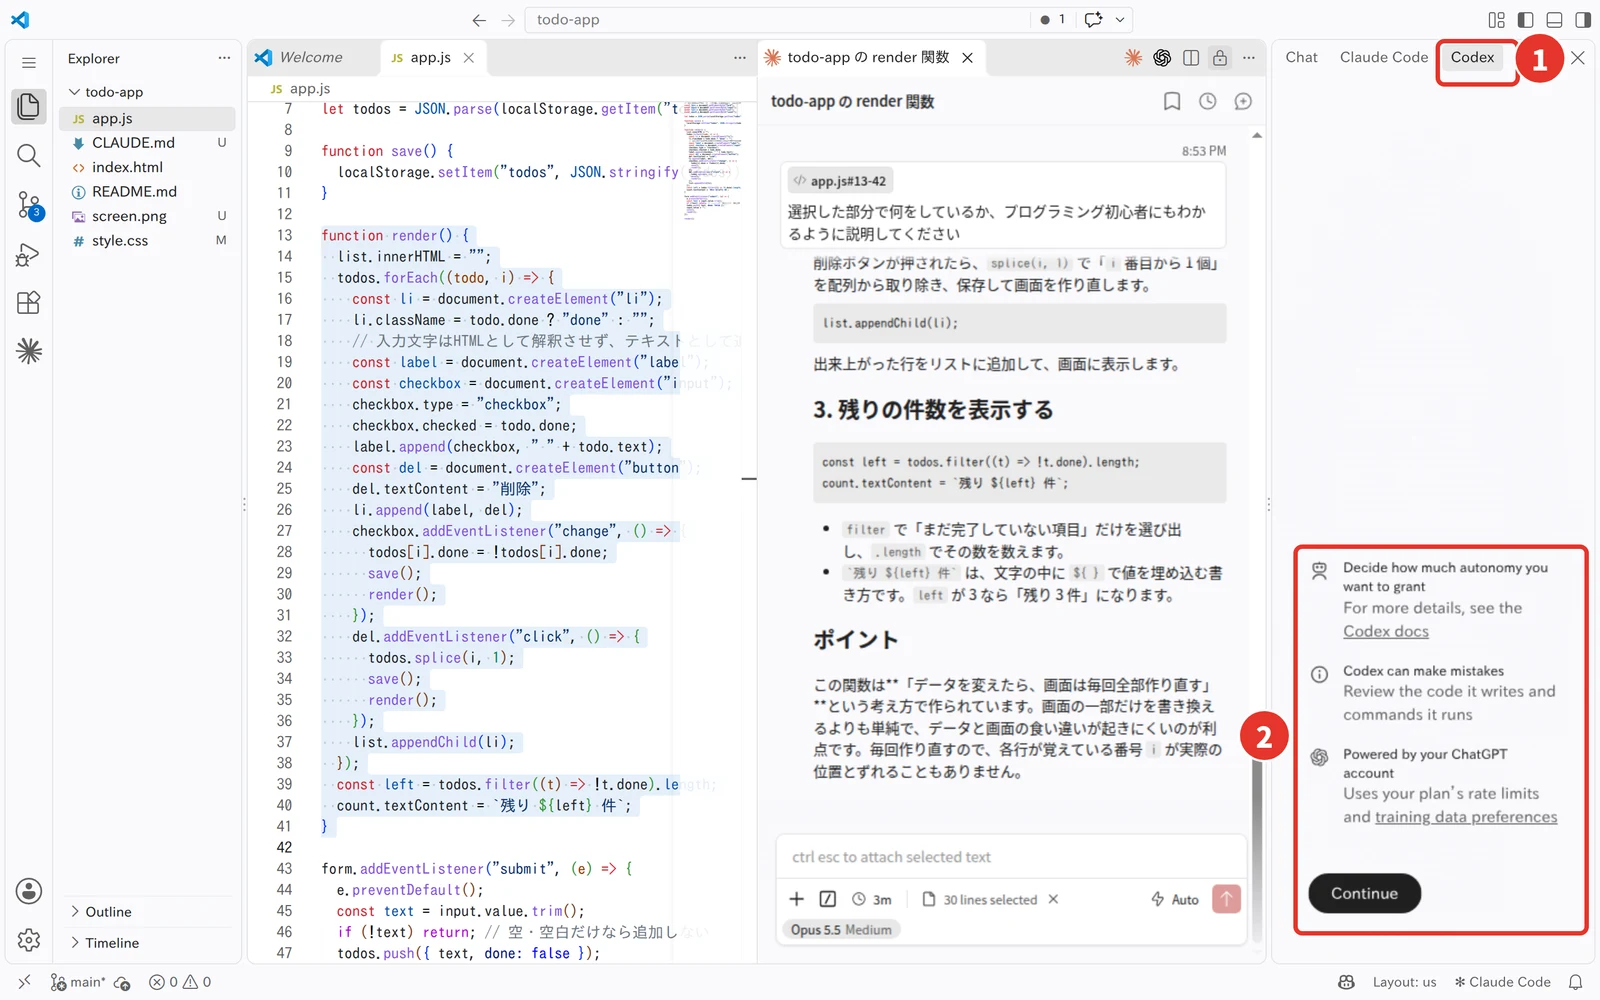Screen dimensions: 1600x1000
Task: Click the Continue button in Codex panel
Action: [1364, 893]
